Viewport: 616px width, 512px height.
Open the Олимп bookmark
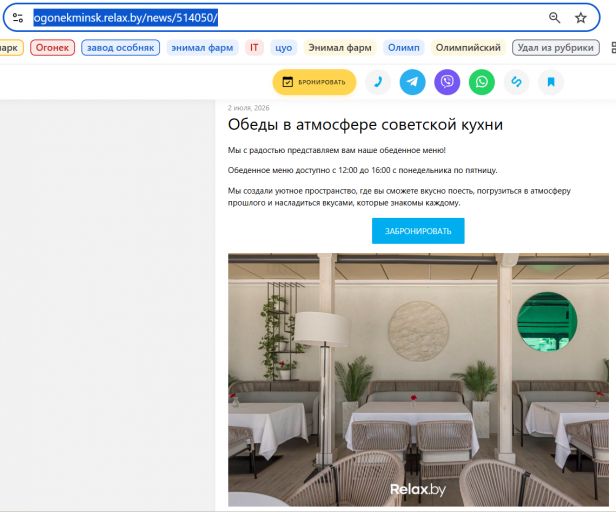point(403,48)
